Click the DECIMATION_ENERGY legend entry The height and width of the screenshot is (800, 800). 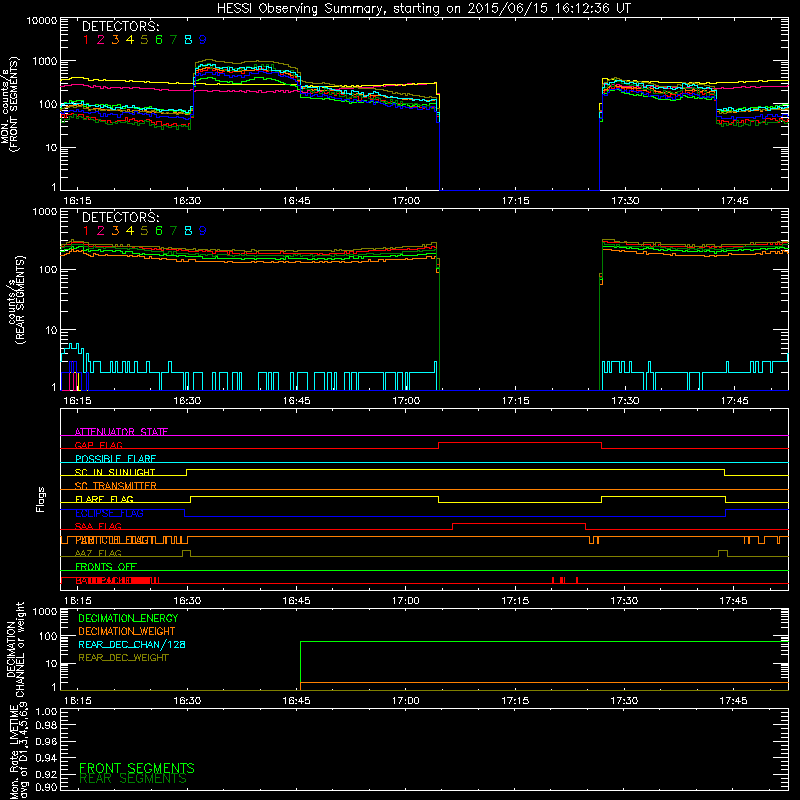[128, 618]
